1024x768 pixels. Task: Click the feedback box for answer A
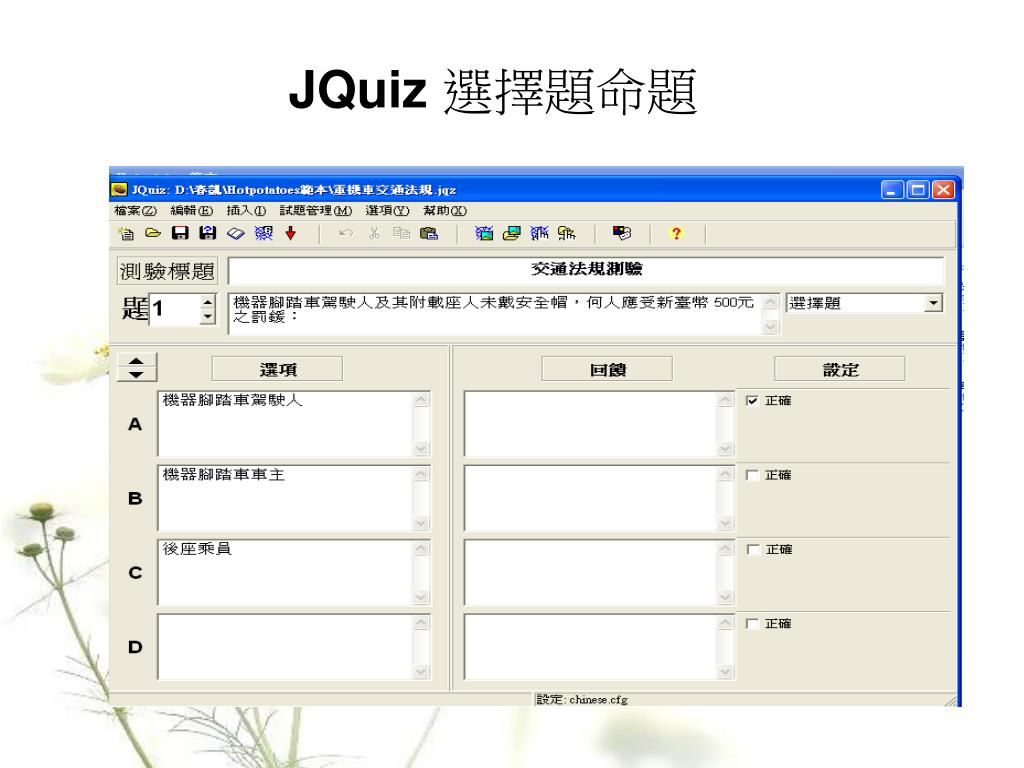[591, 423]
